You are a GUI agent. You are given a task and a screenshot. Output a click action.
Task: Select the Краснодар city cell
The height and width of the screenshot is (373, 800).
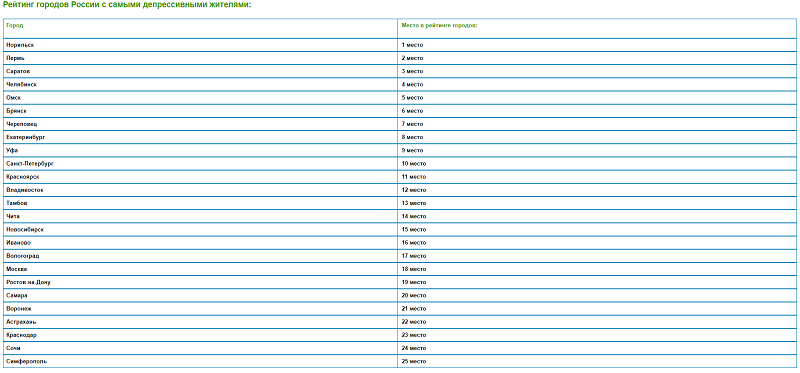pyautogui.click(x=201, y=335)
